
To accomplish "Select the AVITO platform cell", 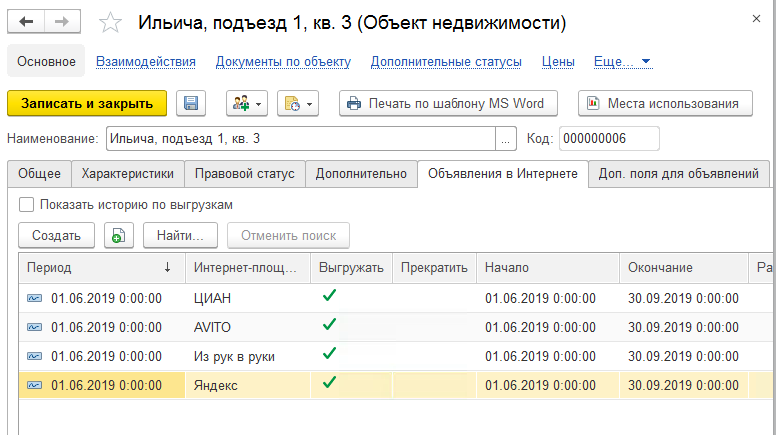I will pos(248,328).
